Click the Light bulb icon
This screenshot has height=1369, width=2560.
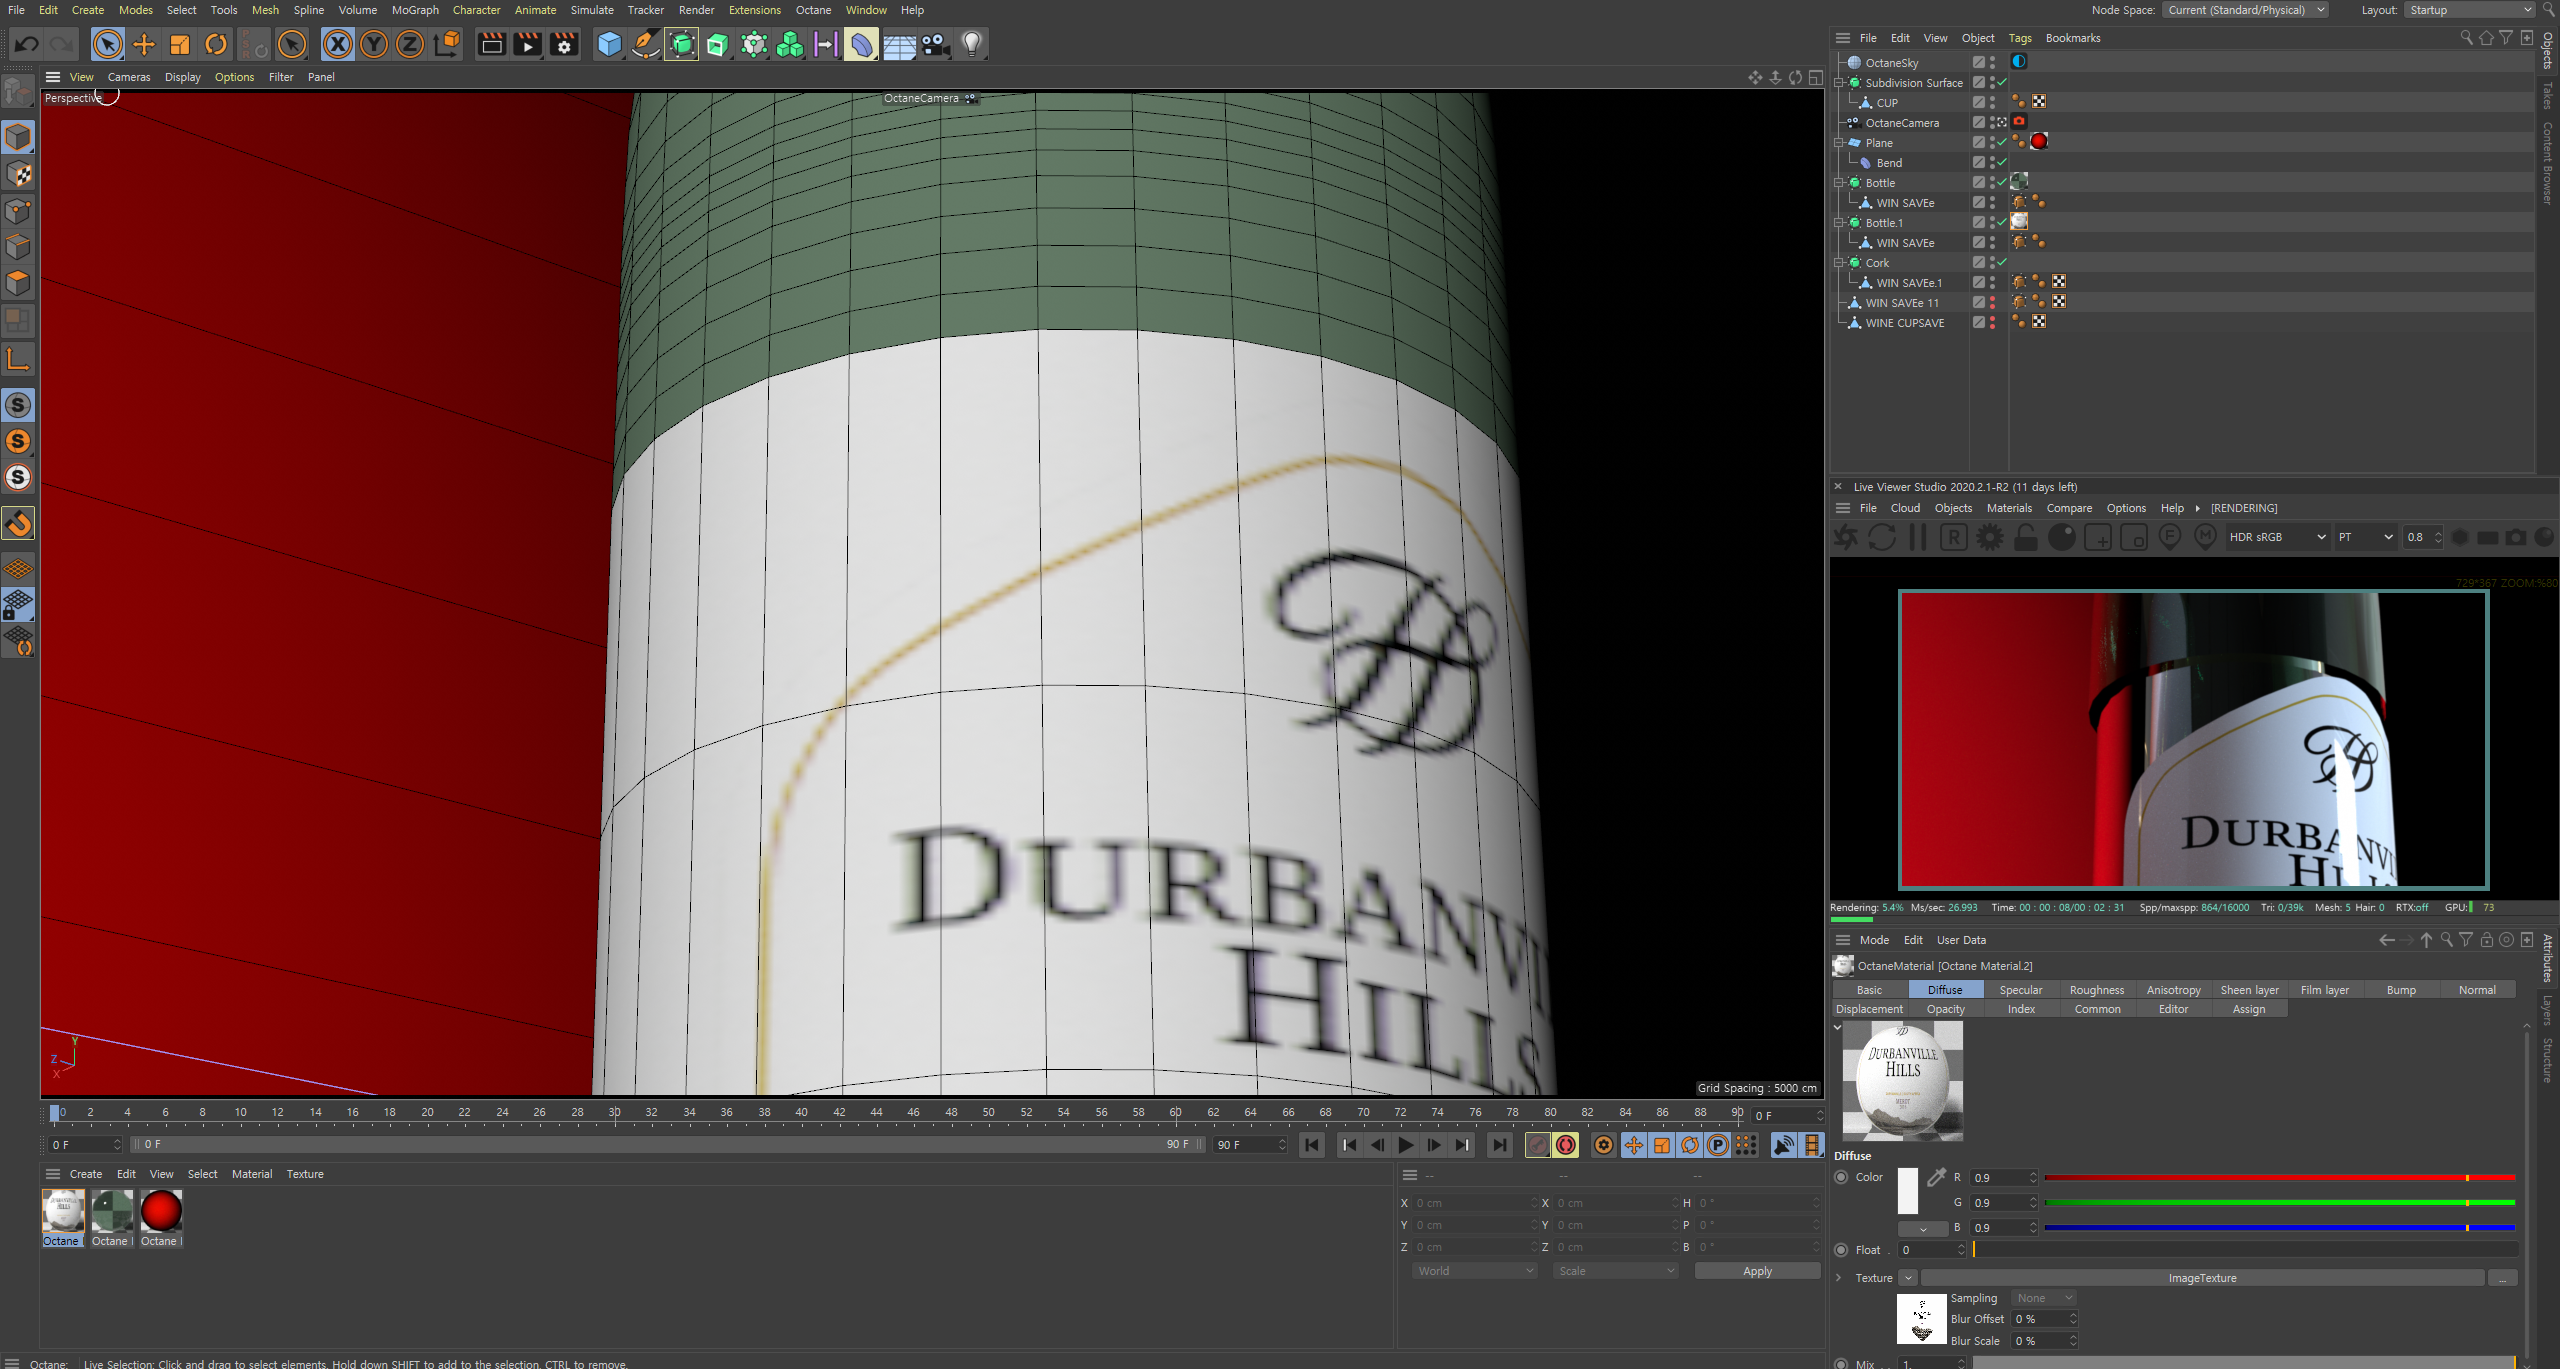coord(972,44)
